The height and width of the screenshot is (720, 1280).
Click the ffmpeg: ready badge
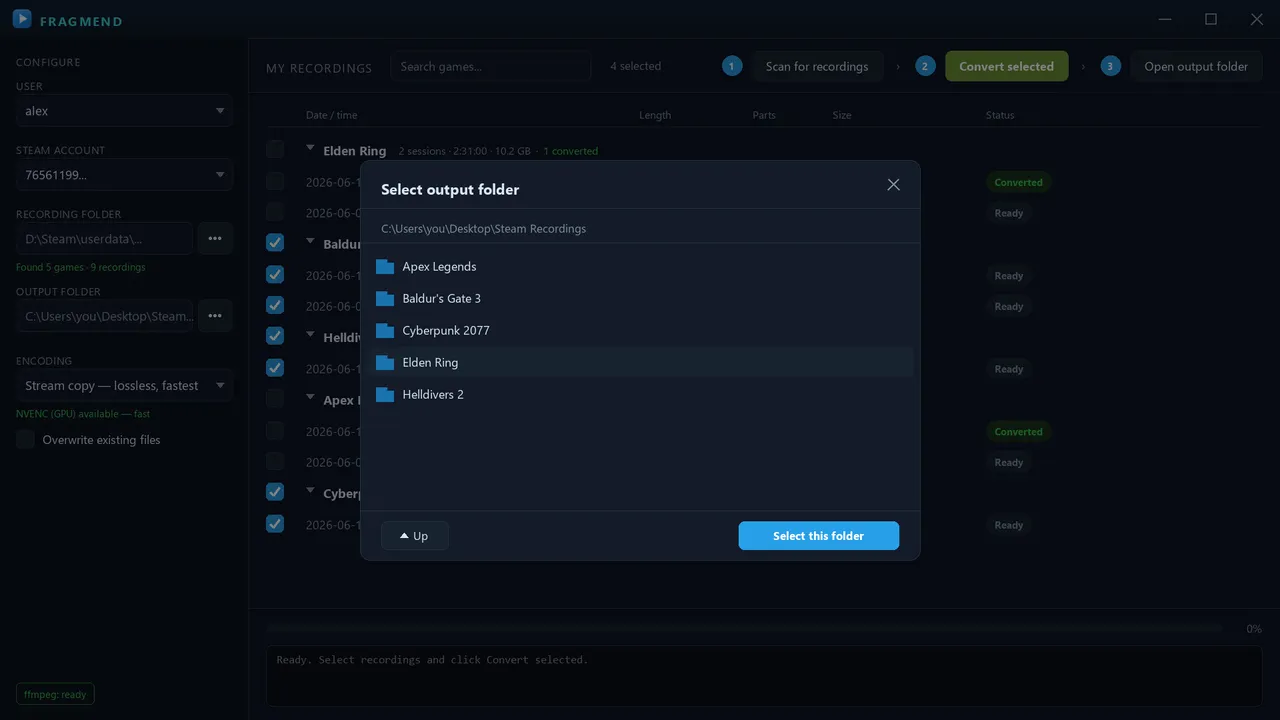pos(55,694)
